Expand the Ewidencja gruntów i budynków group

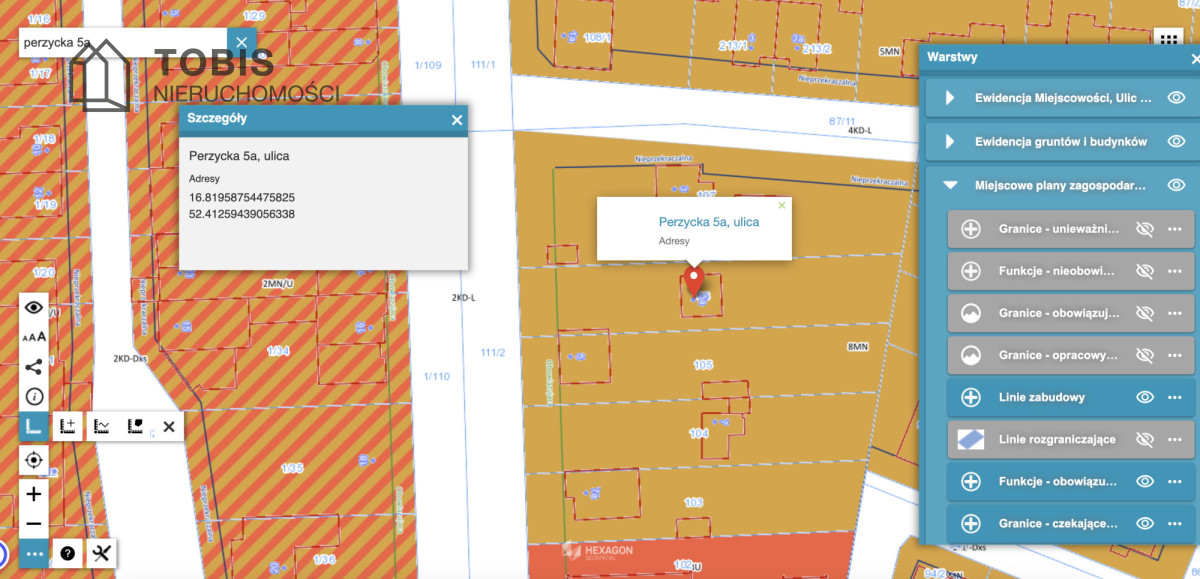[x=951, y=141]
